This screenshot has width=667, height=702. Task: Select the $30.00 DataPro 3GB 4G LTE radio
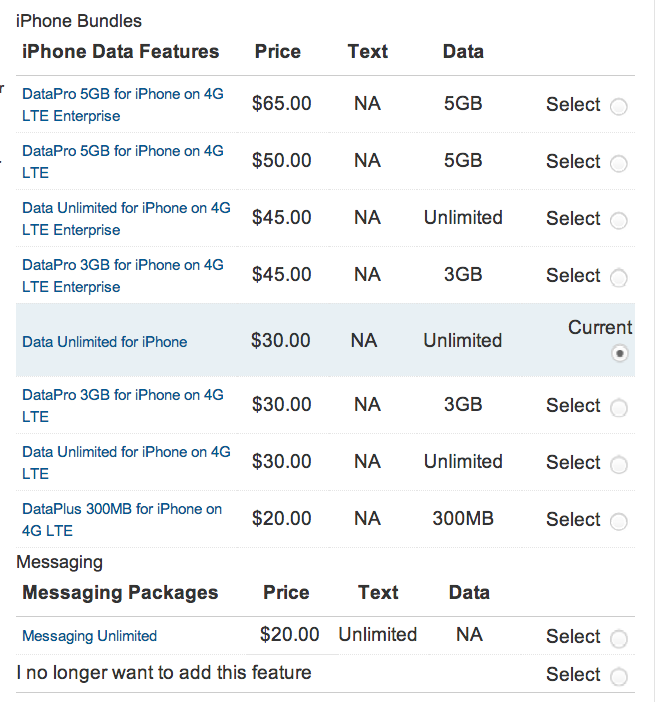619,407
